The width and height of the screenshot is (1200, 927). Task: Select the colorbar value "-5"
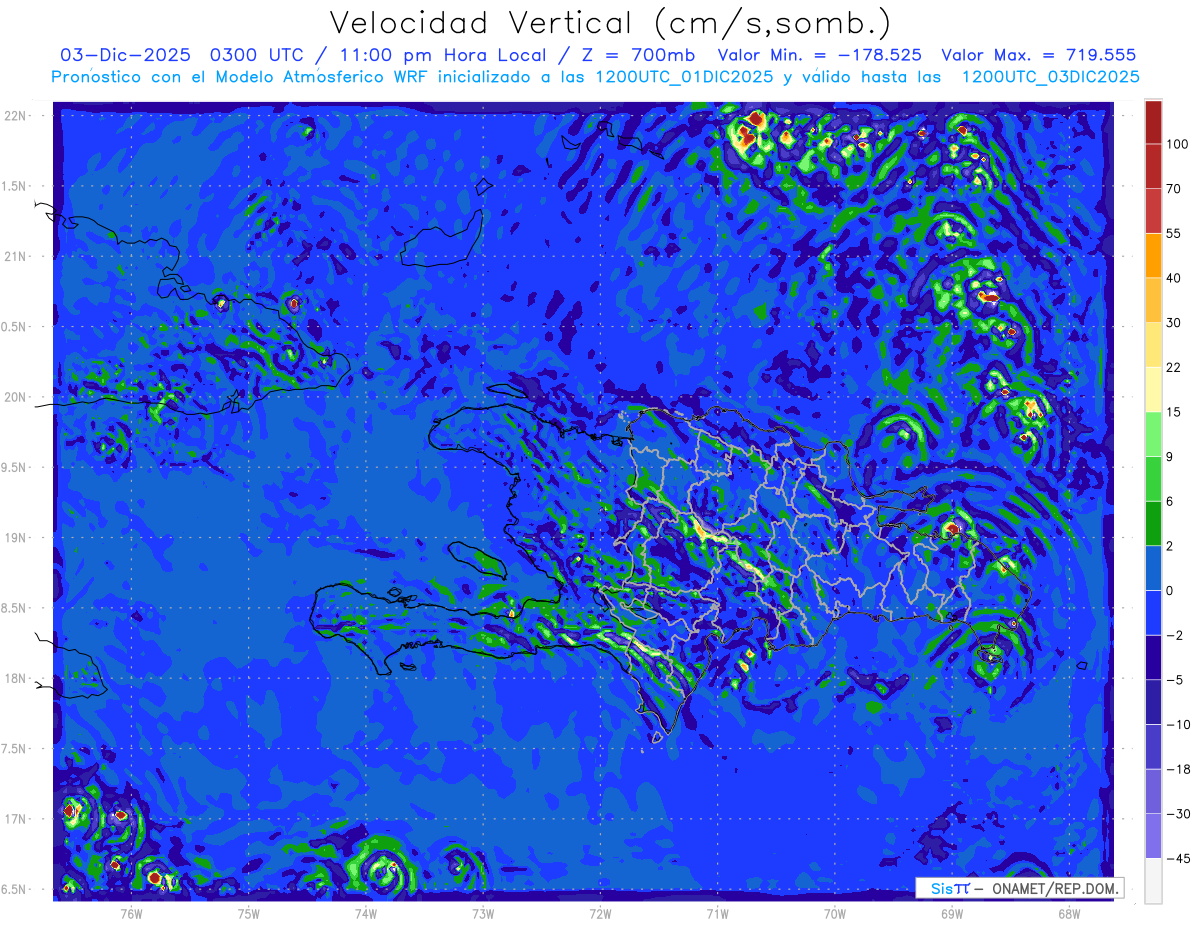(x=1175, y=680)
